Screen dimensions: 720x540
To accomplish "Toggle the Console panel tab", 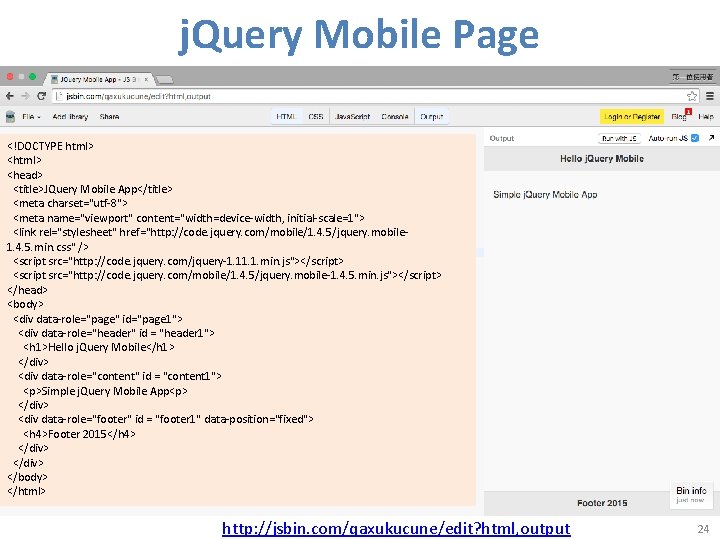I will [x=395, y=117].
